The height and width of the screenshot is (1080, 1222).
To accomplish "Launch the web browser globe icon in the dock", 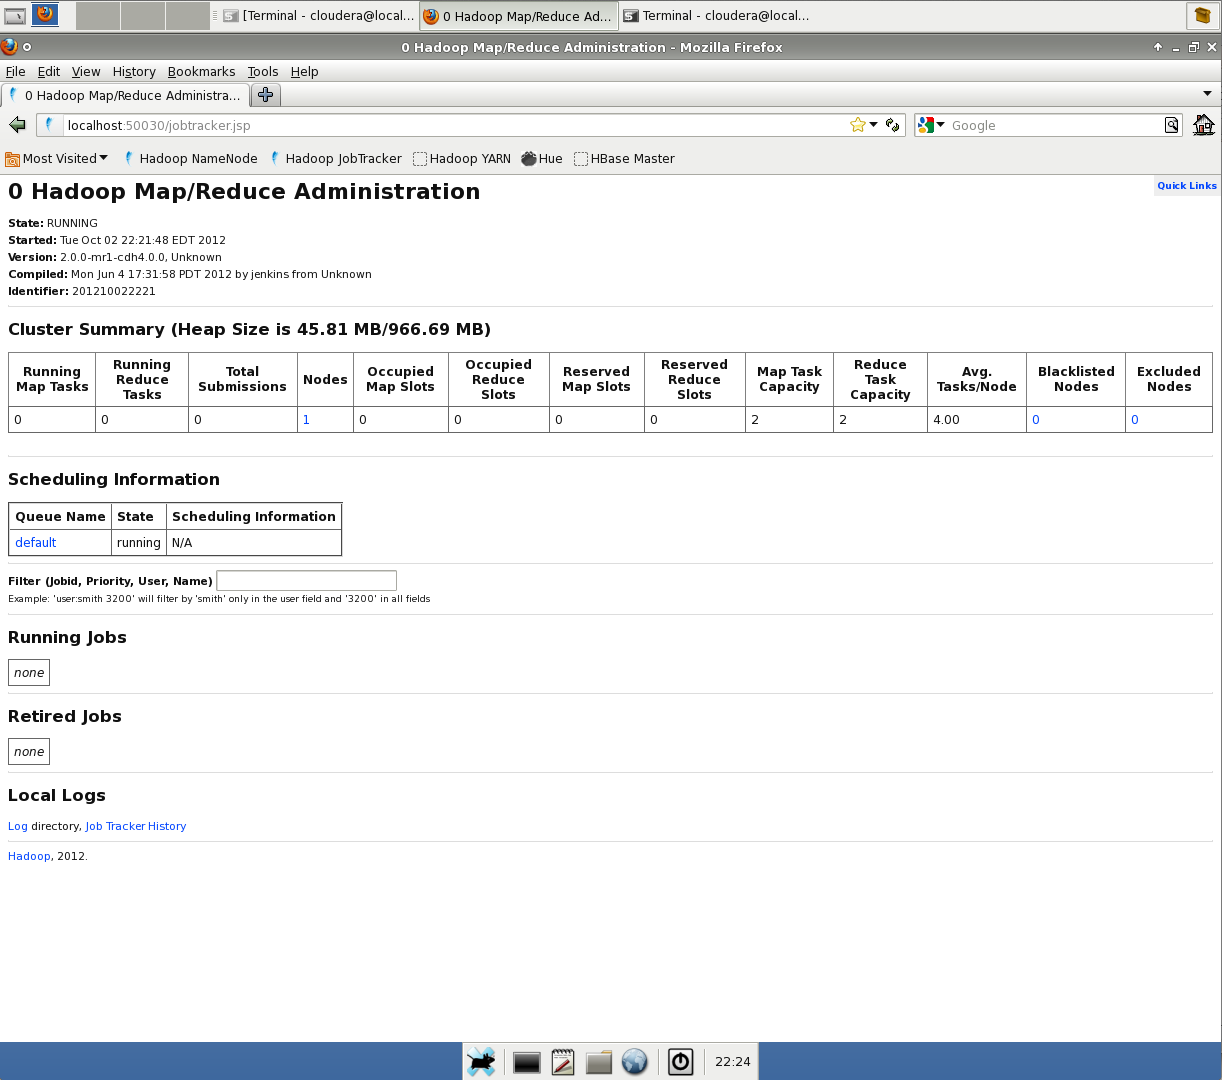I will 635,1061.
